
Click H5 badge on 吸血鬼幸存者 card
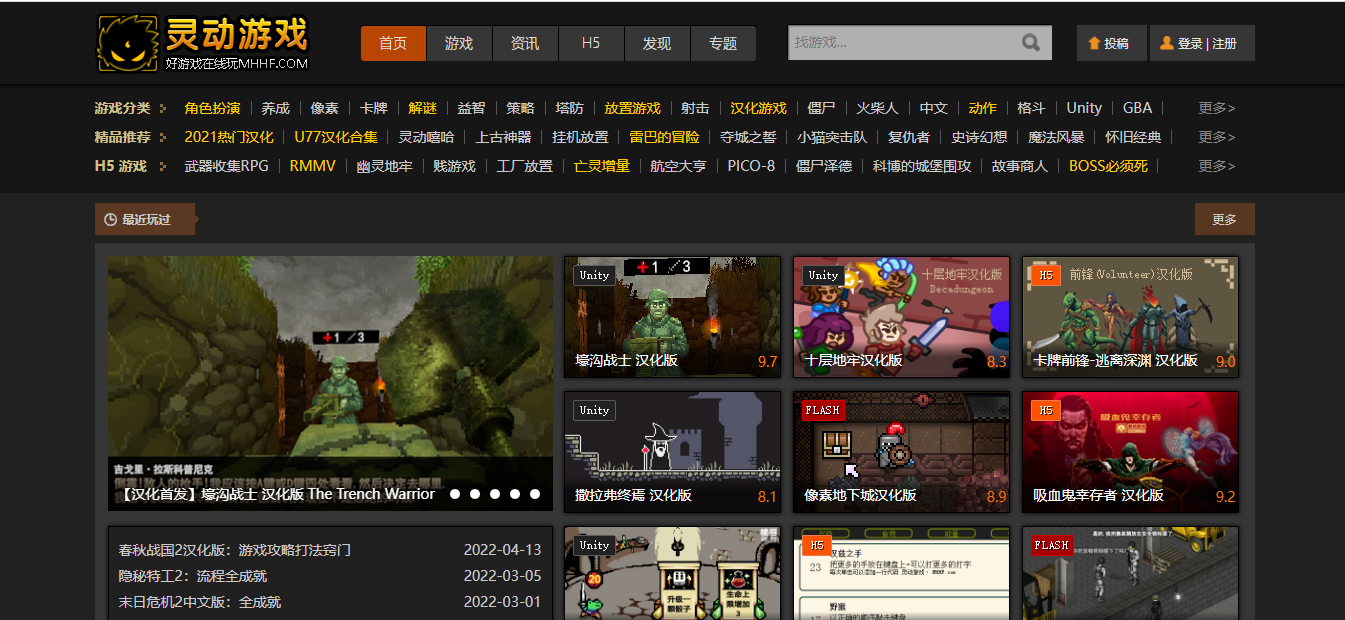coord(1046,410)
